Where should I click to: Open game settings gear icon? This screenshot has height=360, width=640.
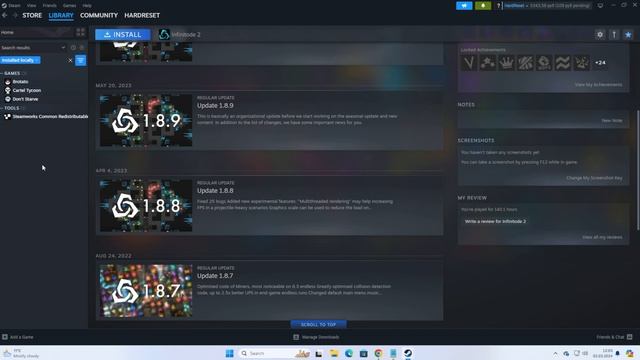[600, 35]
